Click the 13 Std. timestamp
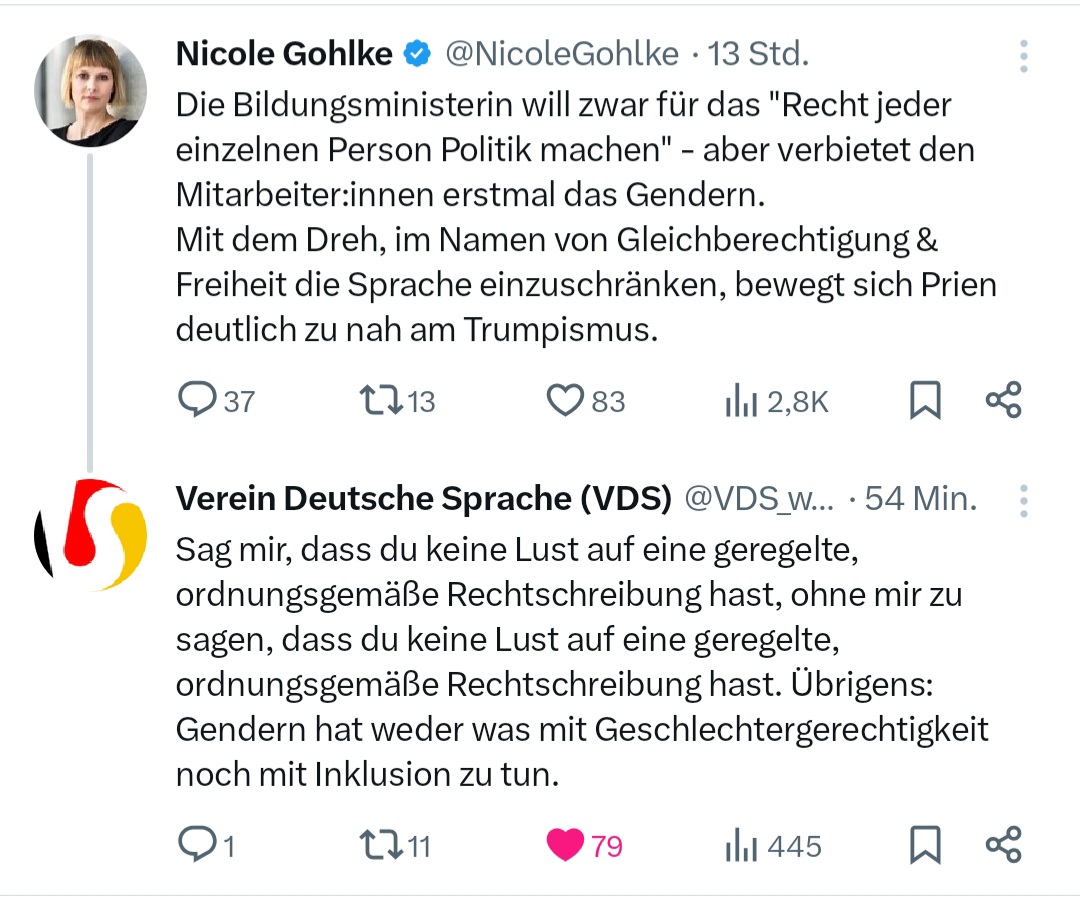Viewport: 1080px width, 904px height. (758, 54)
